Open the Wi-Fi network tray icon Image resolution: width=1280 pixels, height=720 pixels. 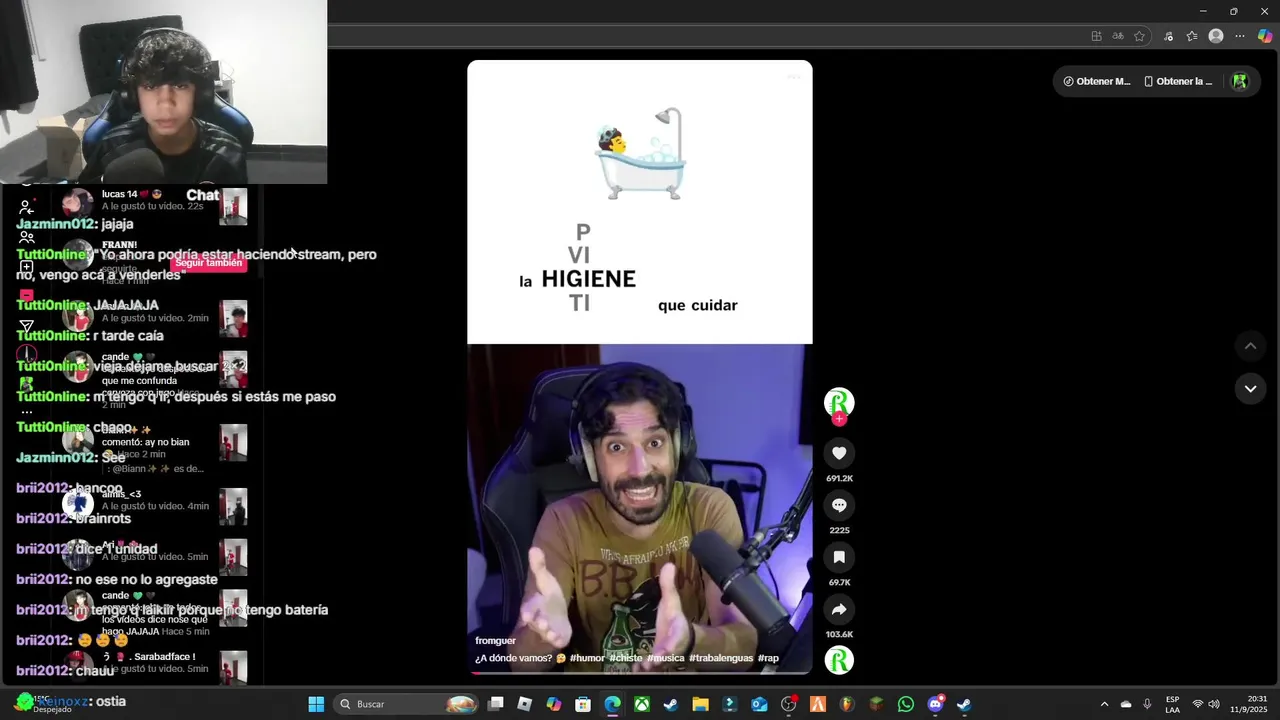1198,704
